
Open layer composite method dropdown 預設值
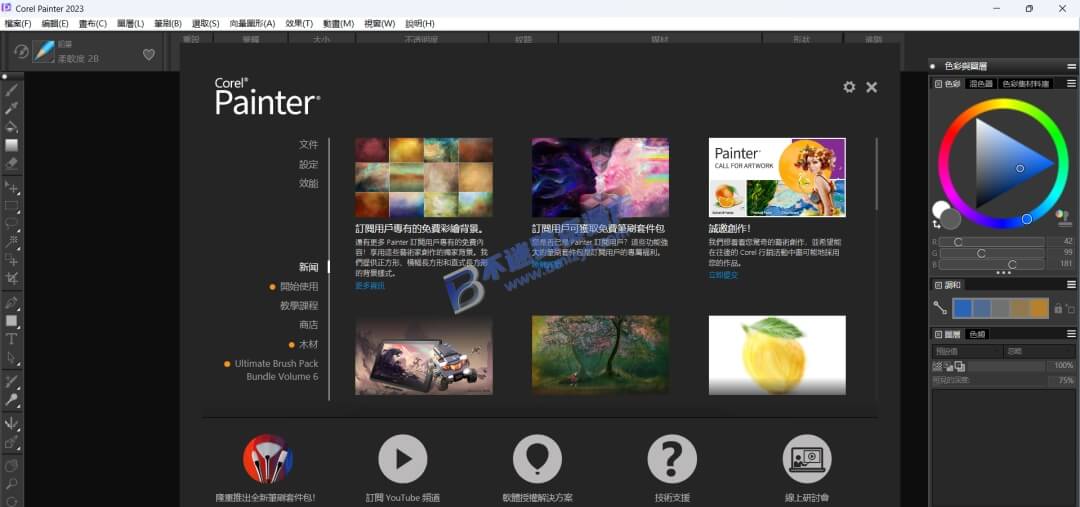(967, 351)
